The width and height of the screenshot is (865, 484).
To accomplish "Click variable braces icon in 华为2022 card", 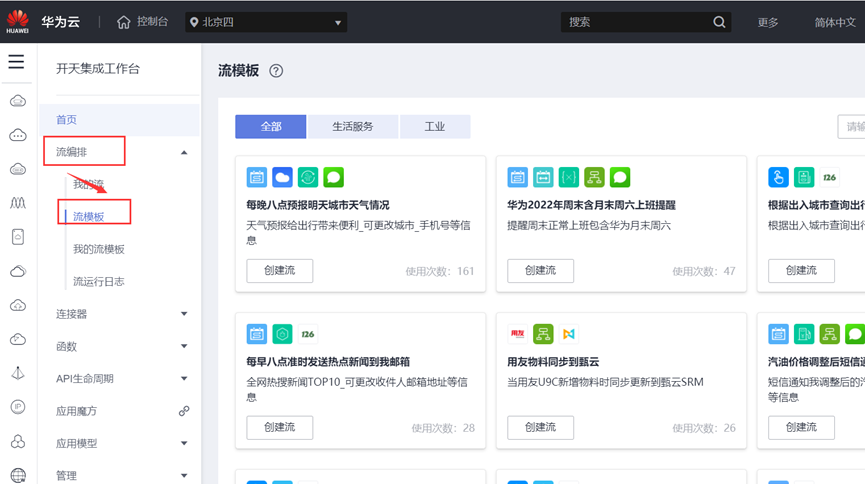I will (x=569, y=177).
